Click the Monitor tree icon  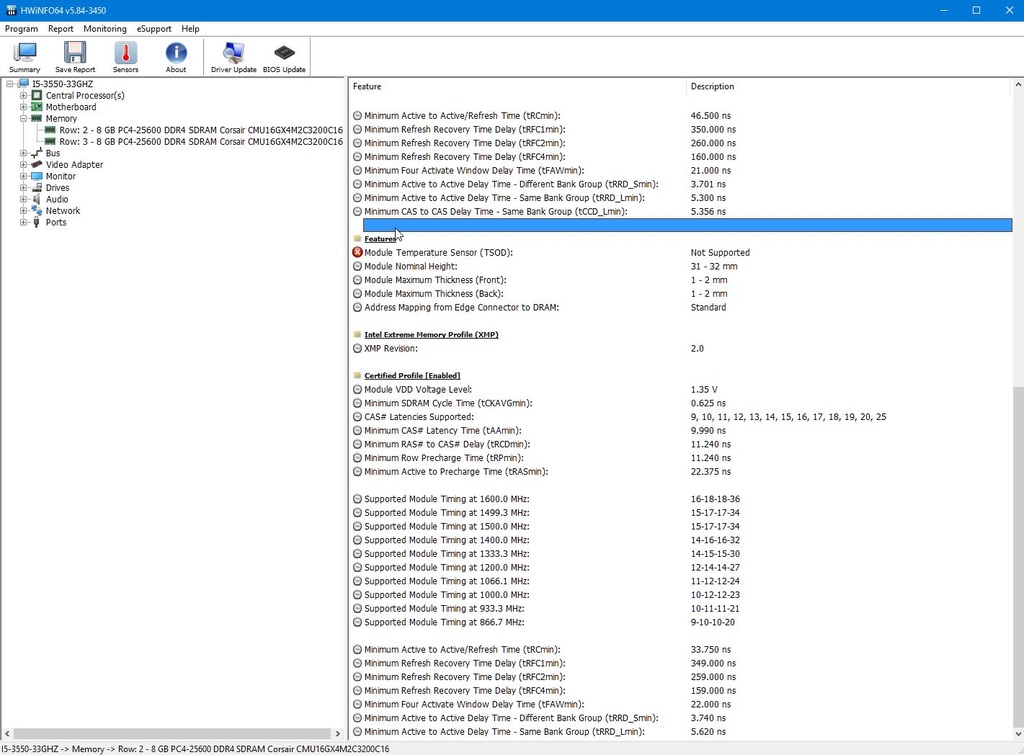coord(37,176)
